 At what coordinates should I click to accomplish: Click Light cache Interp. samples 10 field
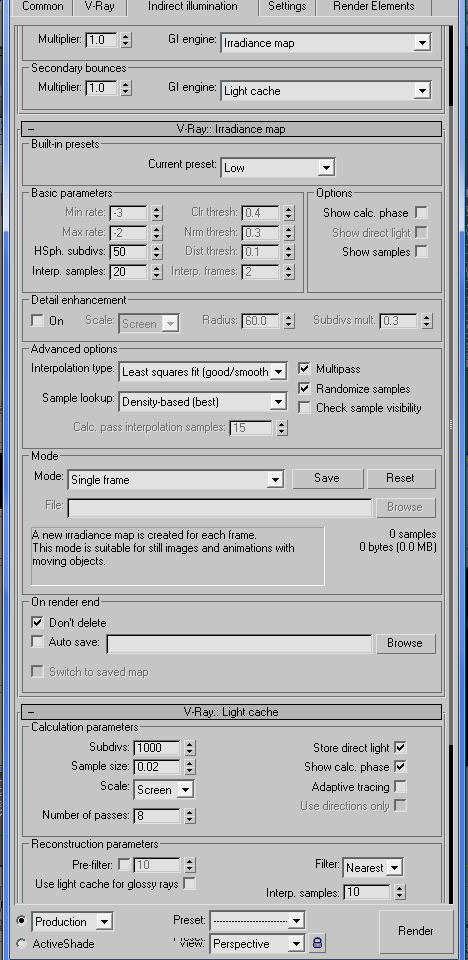(x=367, y=892)
